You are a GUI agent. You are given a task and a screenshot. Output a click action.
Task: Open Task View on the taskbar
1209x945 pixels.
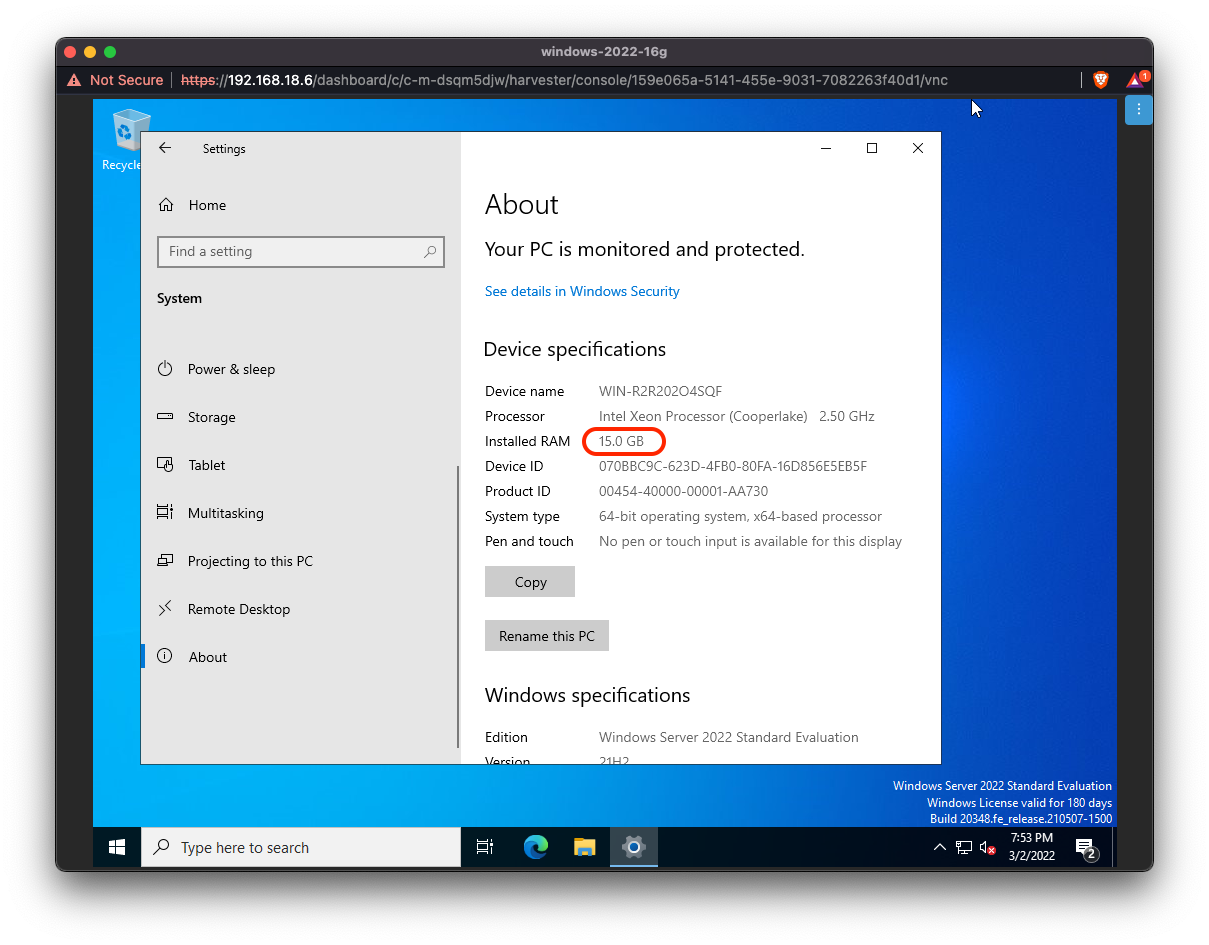pos(485,847)
